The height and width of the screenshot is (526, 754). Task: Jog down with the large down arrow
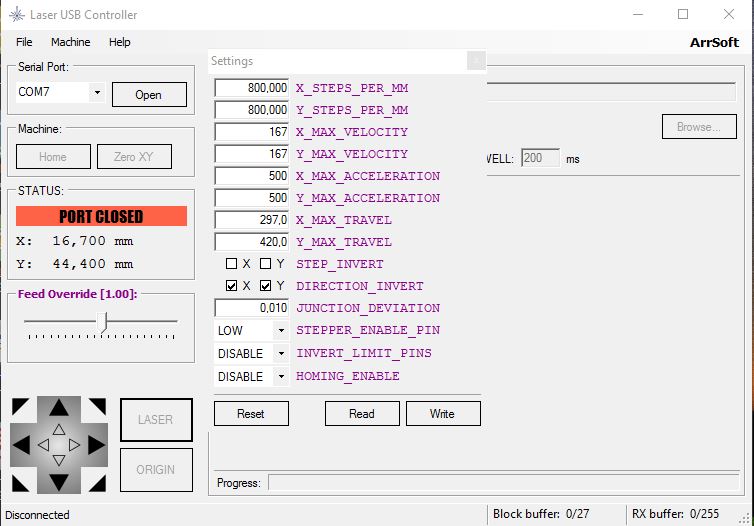59,482
